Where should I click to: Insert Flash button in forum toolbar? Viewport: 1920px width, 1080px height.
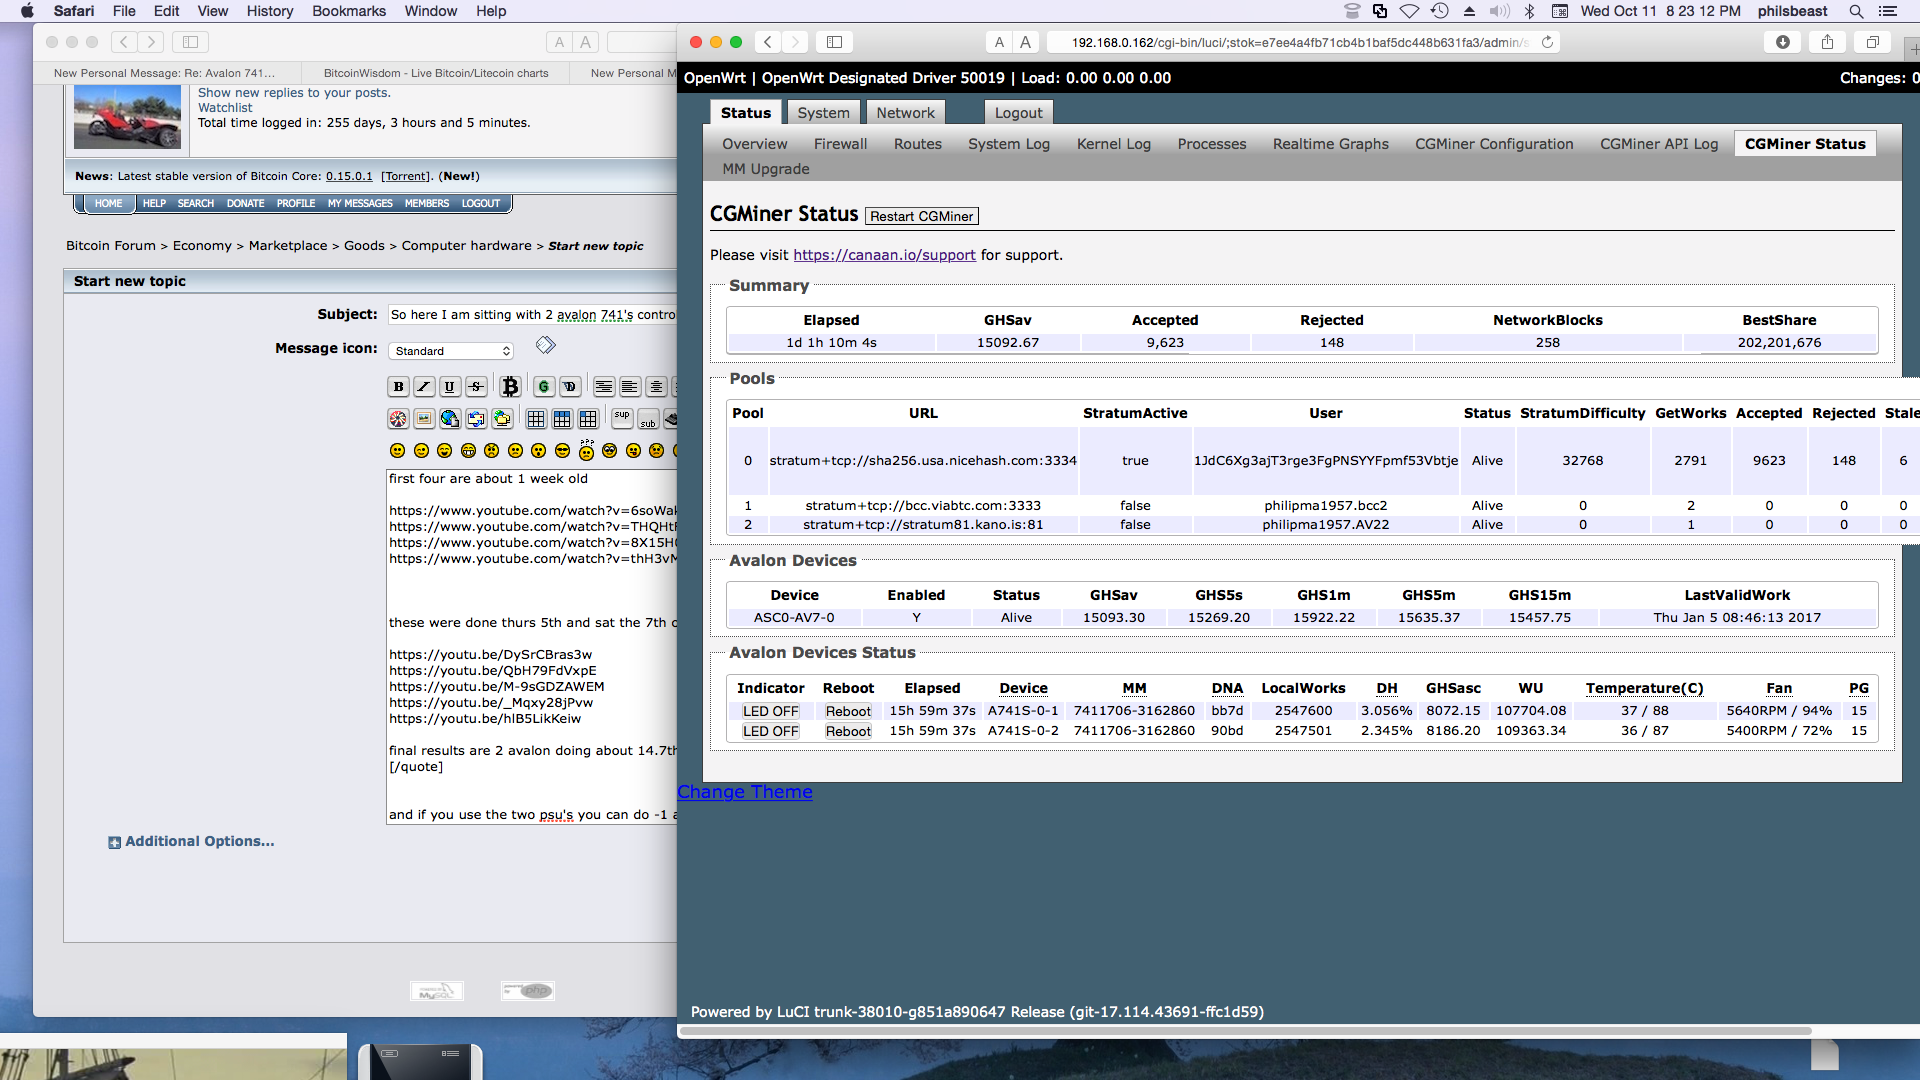pyautogui.click(x=398, y=419)
